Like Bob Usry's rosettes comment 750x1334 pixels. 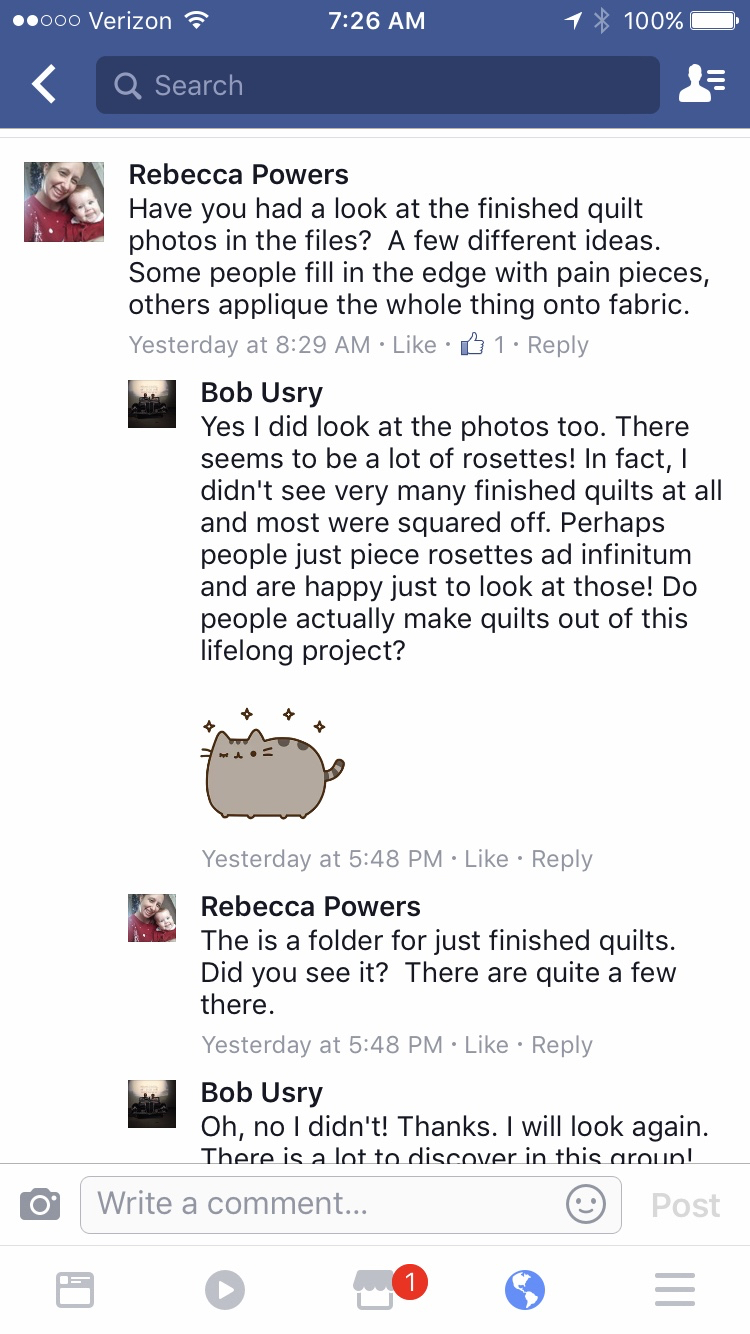coord(486,859)
